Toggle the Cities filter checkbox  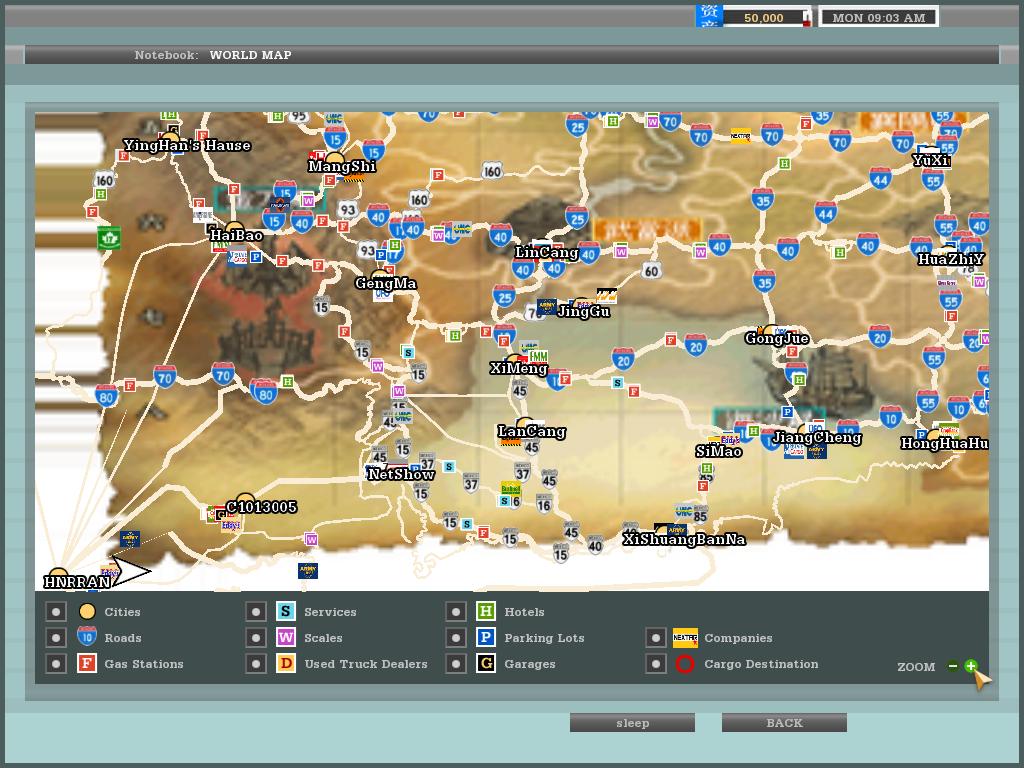(56, 612)
